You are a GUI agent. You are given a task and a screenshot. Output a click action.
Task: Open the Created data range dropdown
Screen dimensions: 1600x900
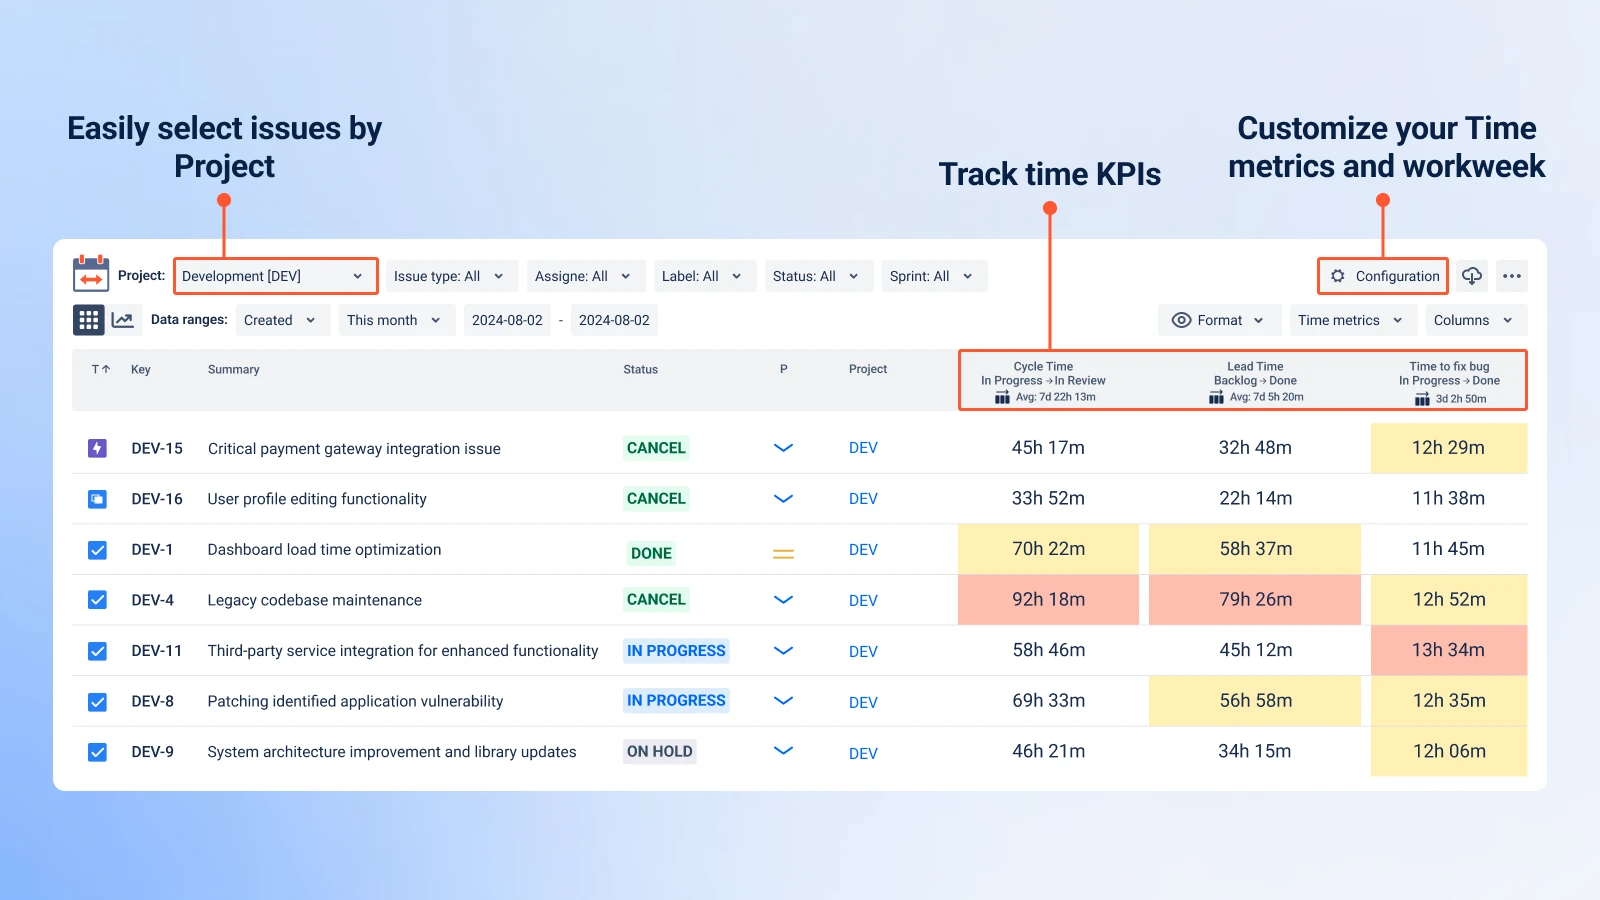coord(282,320)
